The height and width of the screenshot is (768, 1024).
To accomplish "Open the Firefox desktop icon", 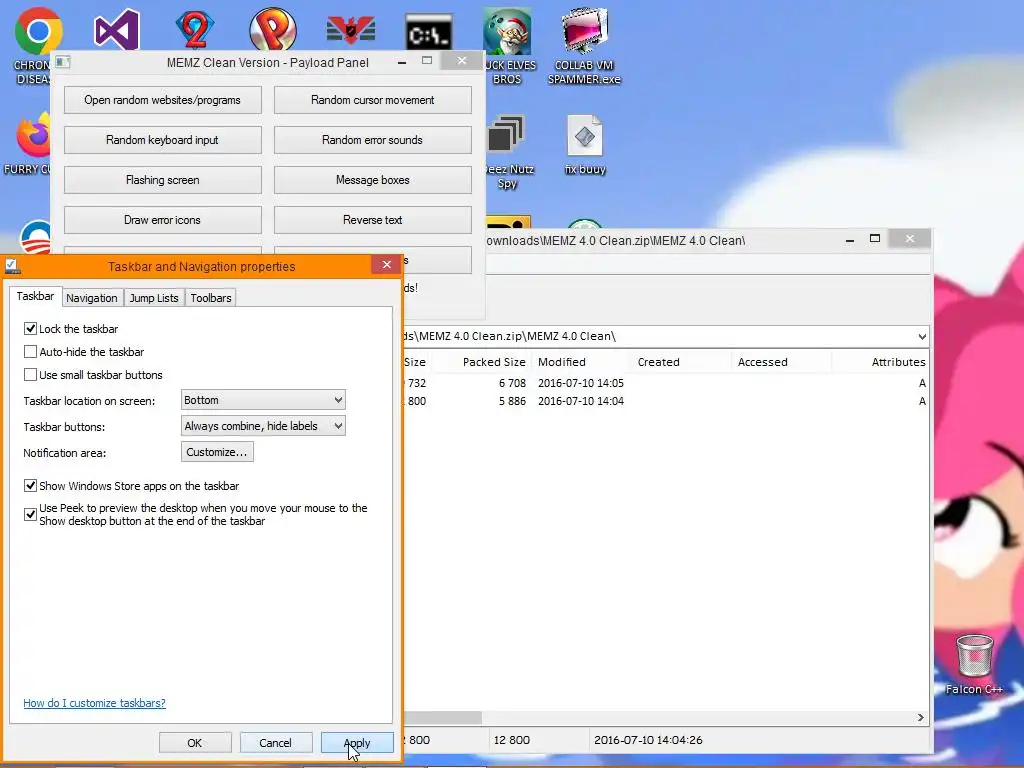I will tap(33, 136).
